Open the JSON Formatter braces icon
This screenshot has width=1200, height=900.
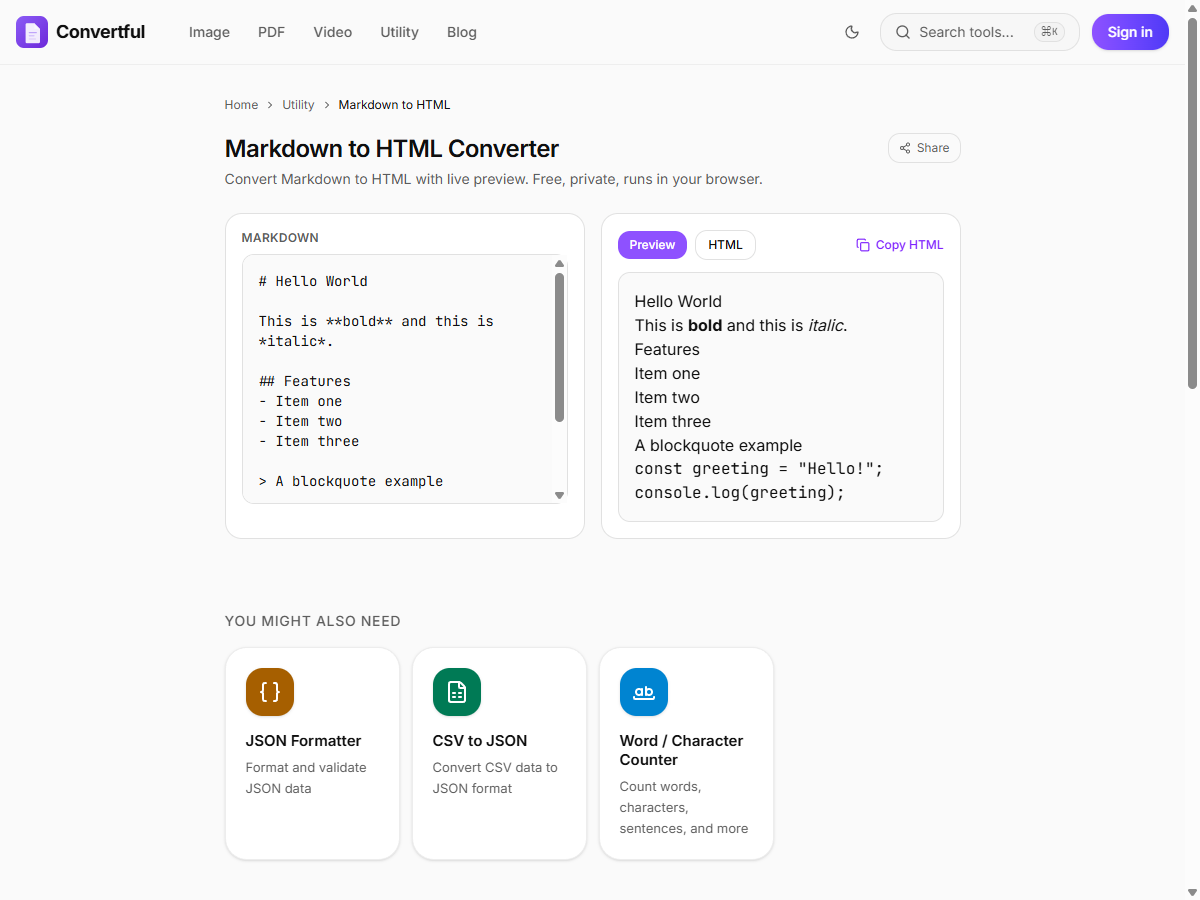point(270,692)
